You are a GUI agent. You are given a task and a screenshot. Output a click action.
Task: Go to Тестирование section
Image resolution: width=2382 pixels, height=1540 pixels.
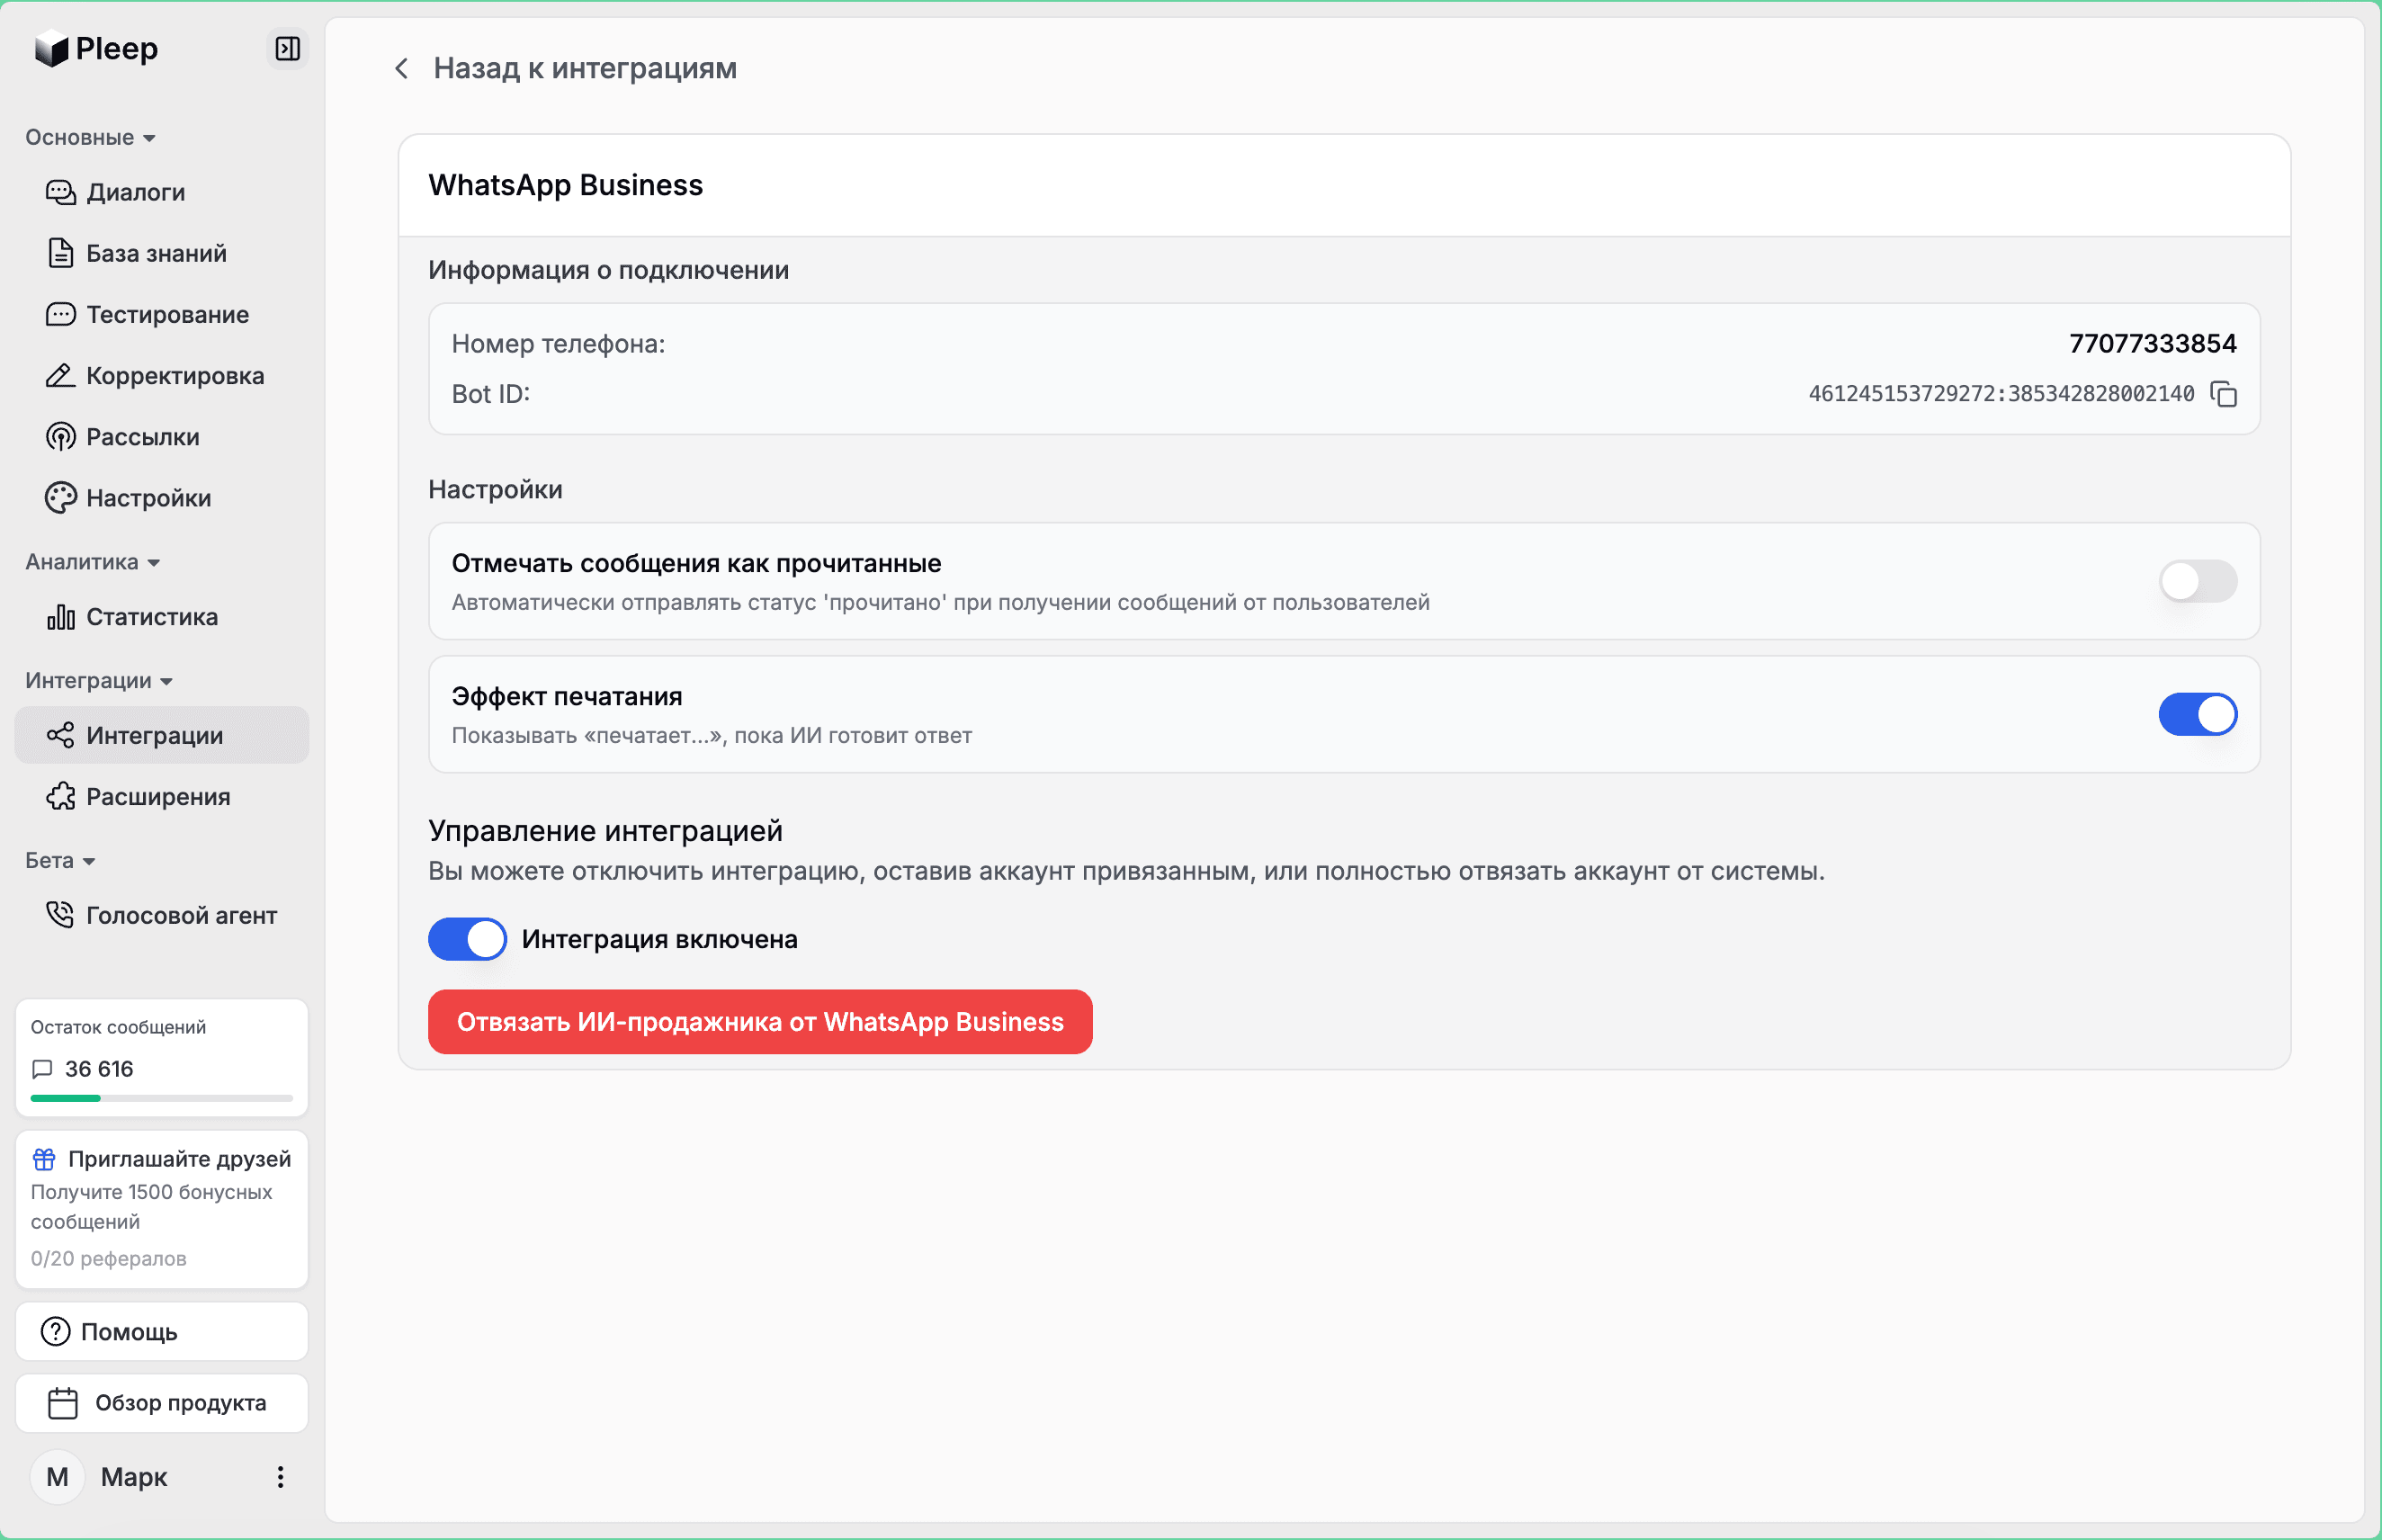coord(162,314)
